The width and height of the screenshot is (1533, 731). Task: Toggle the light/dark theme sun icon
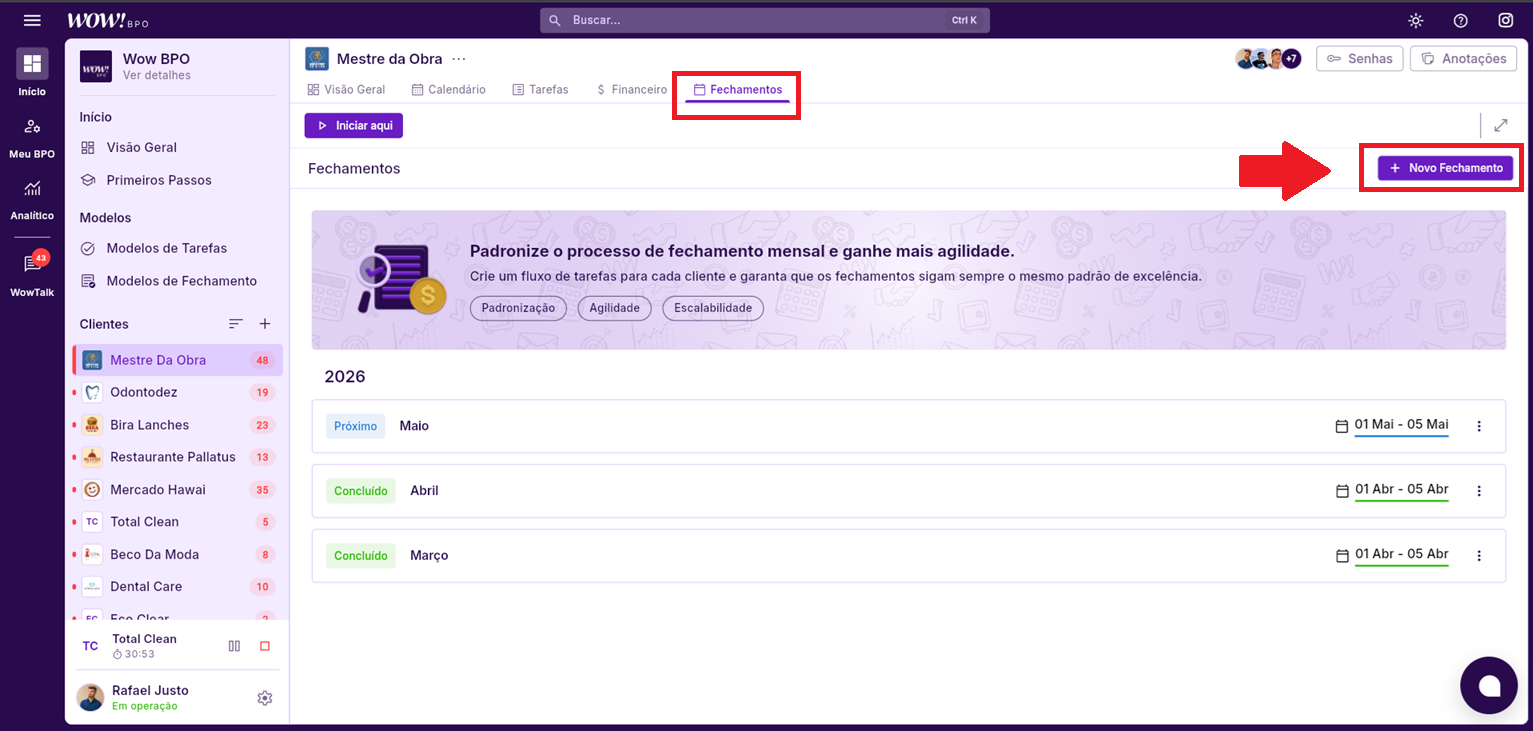1415,20
